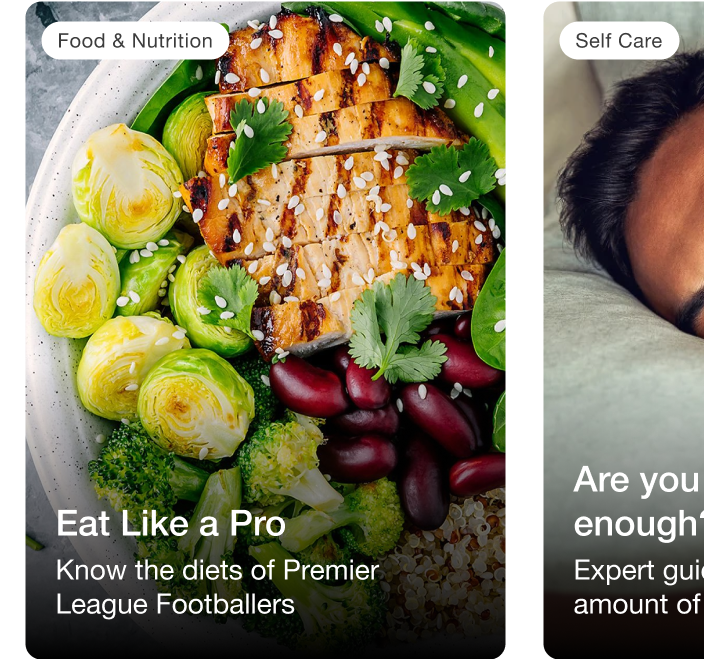The height and width of the screenshot is (659, 704).
Task: Click the word 'Pro' in the food headline
Action: click(x=258, y=523)
